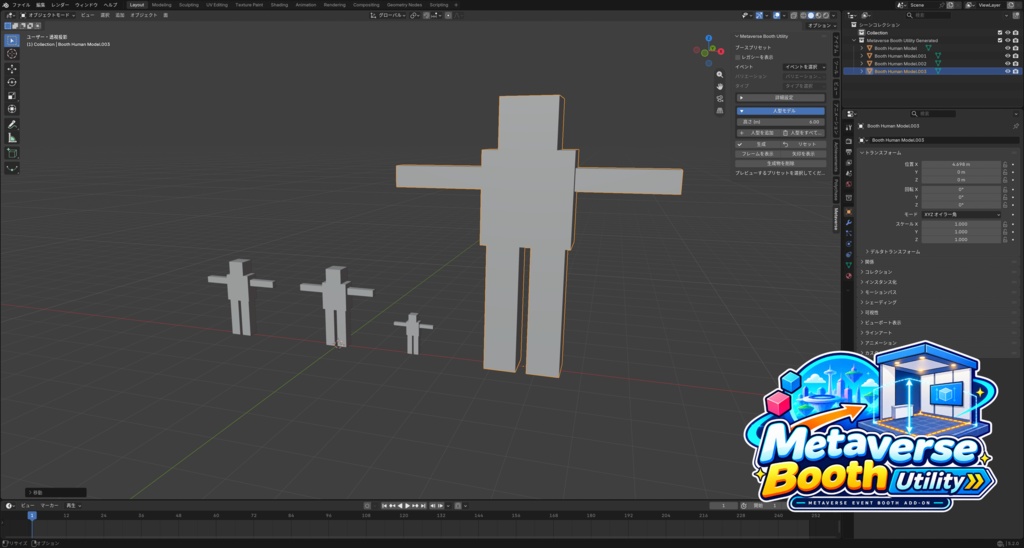This screenshot has width=1024, height=548.
Task: Click the 人型を追加 button
Action: point(757,133)
